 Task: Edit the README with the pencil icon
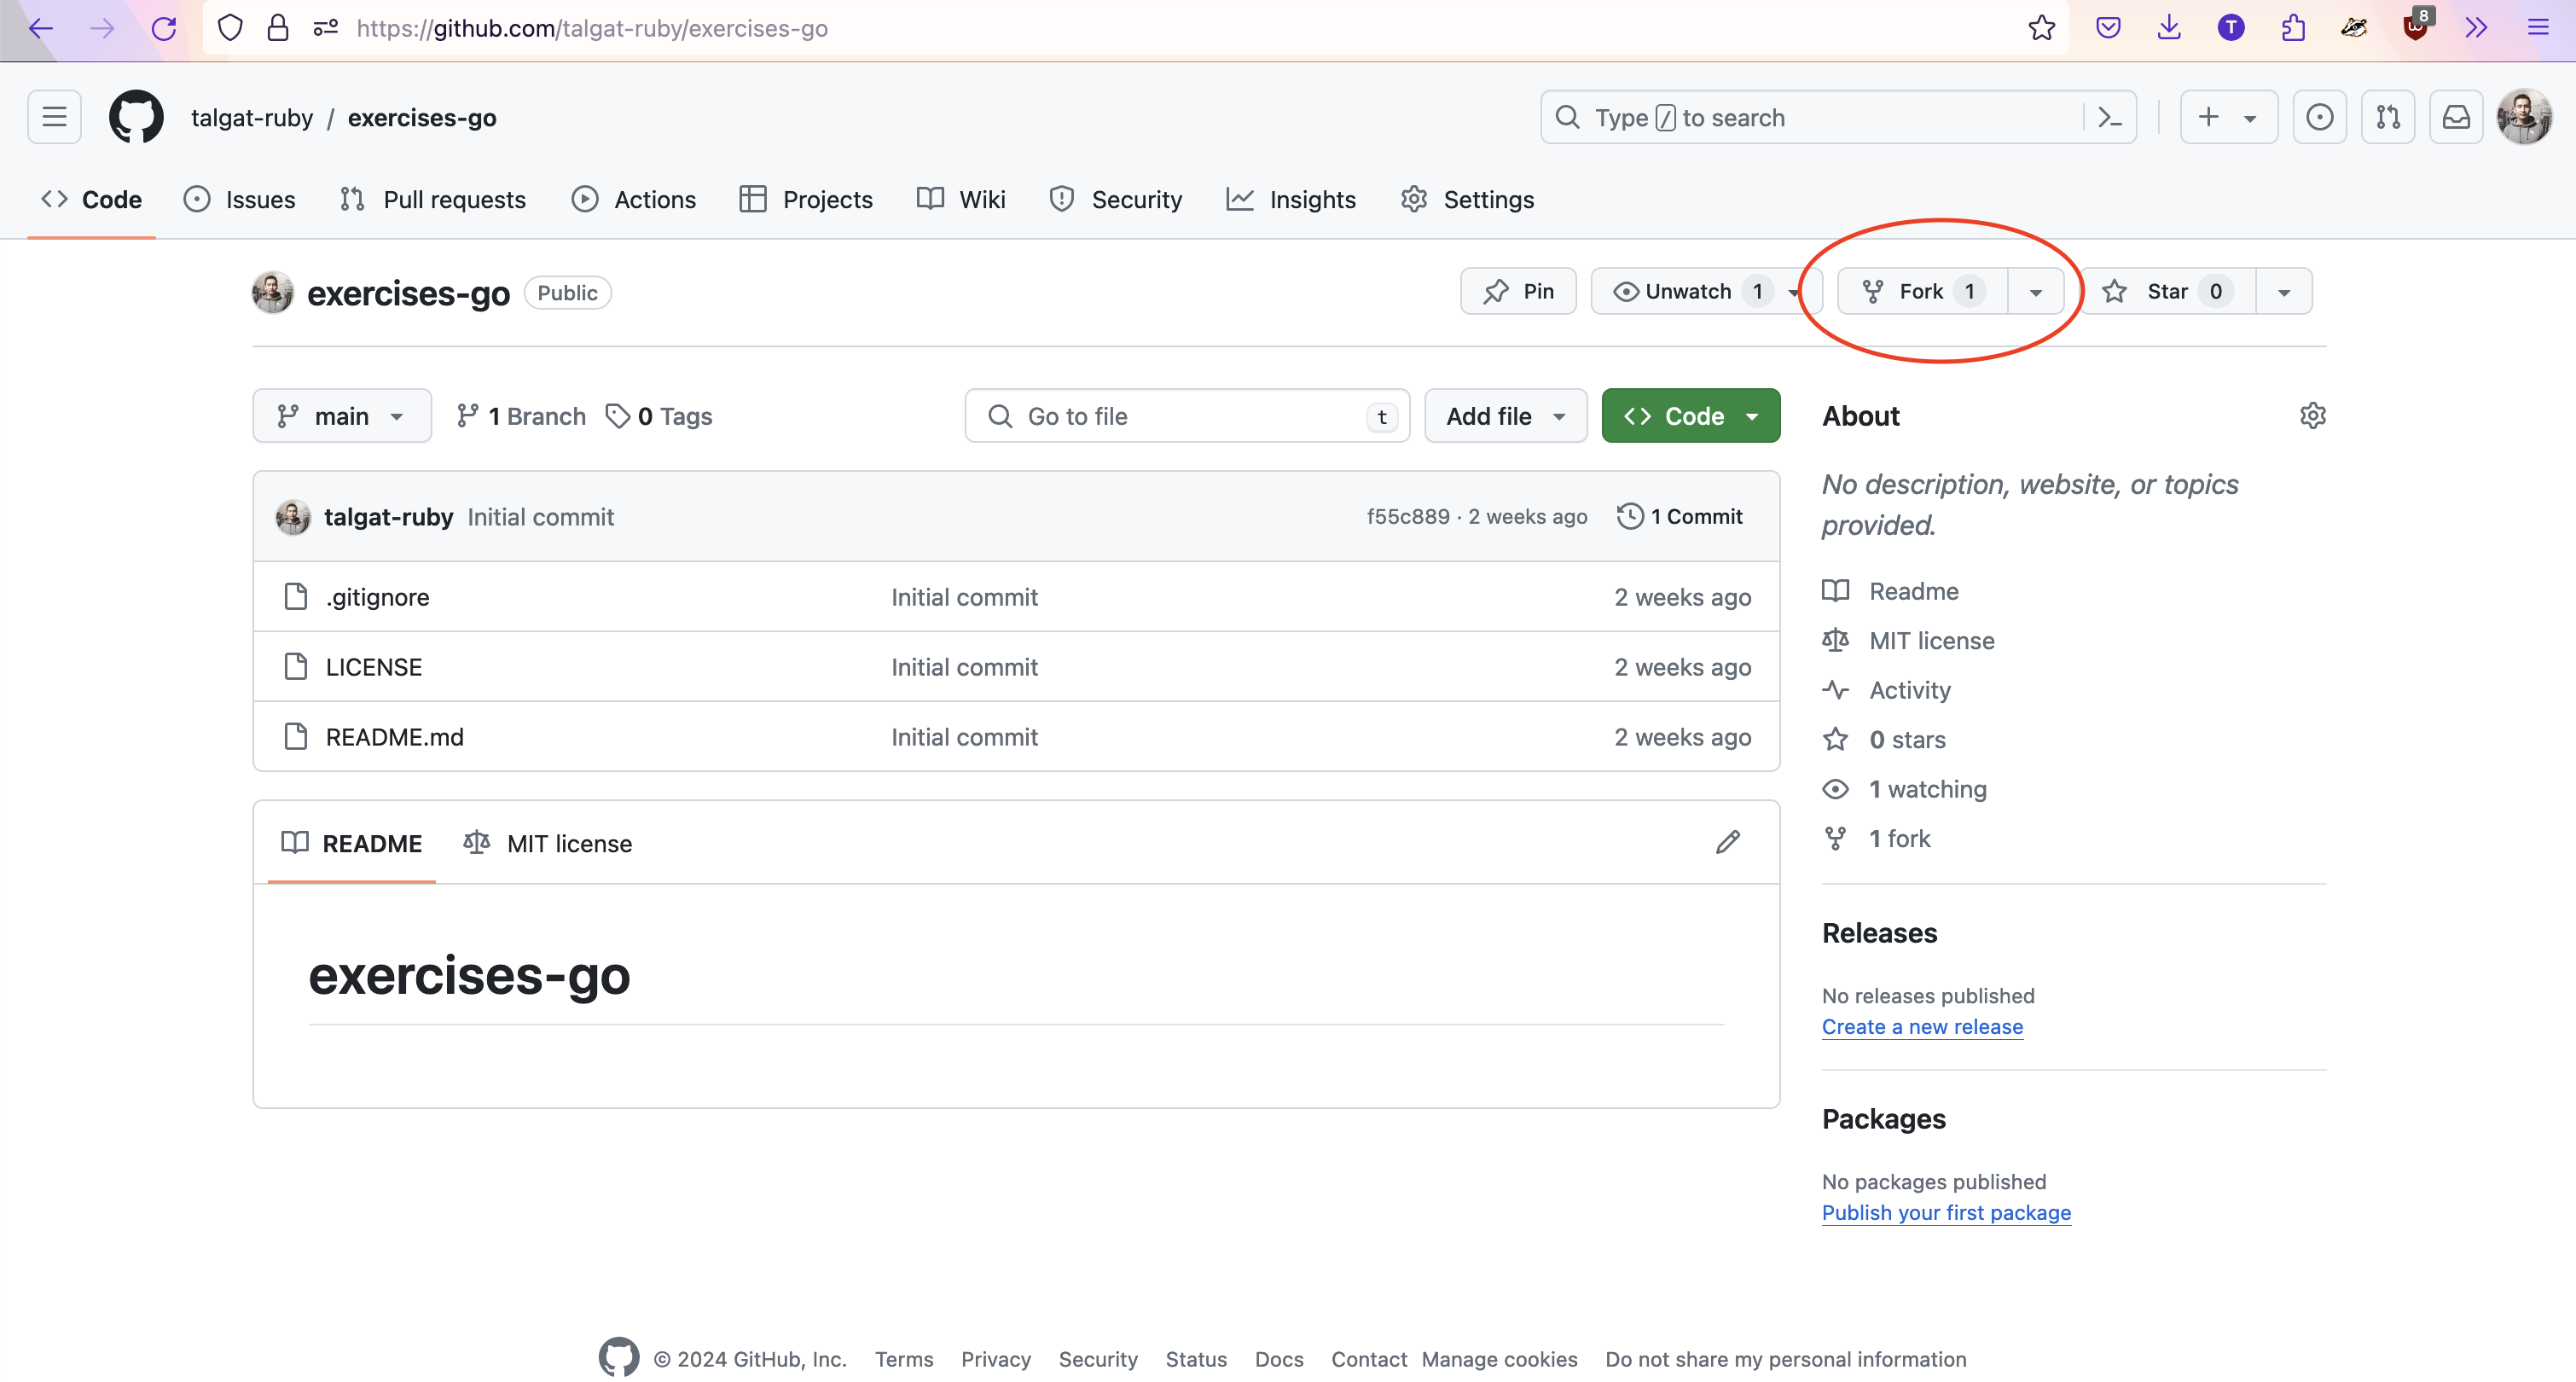click(x=1727, y=842)
